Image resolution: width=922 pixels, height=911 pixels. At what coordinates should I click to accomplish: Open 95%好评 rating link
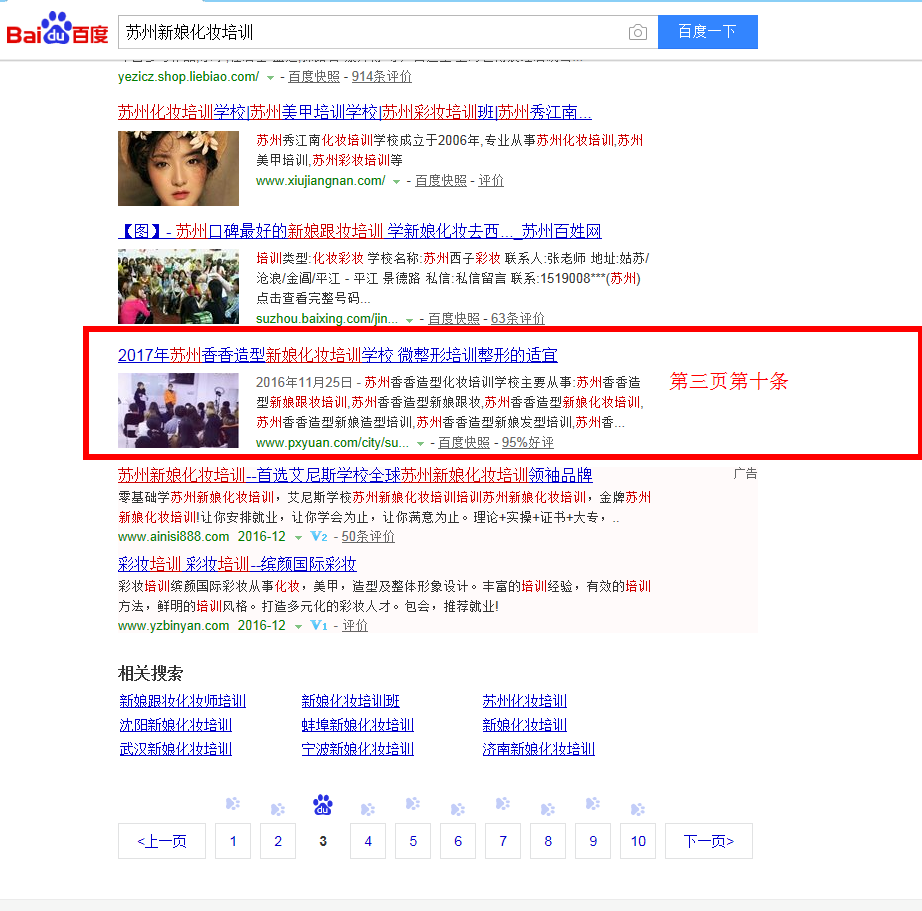tap(527, 442)
